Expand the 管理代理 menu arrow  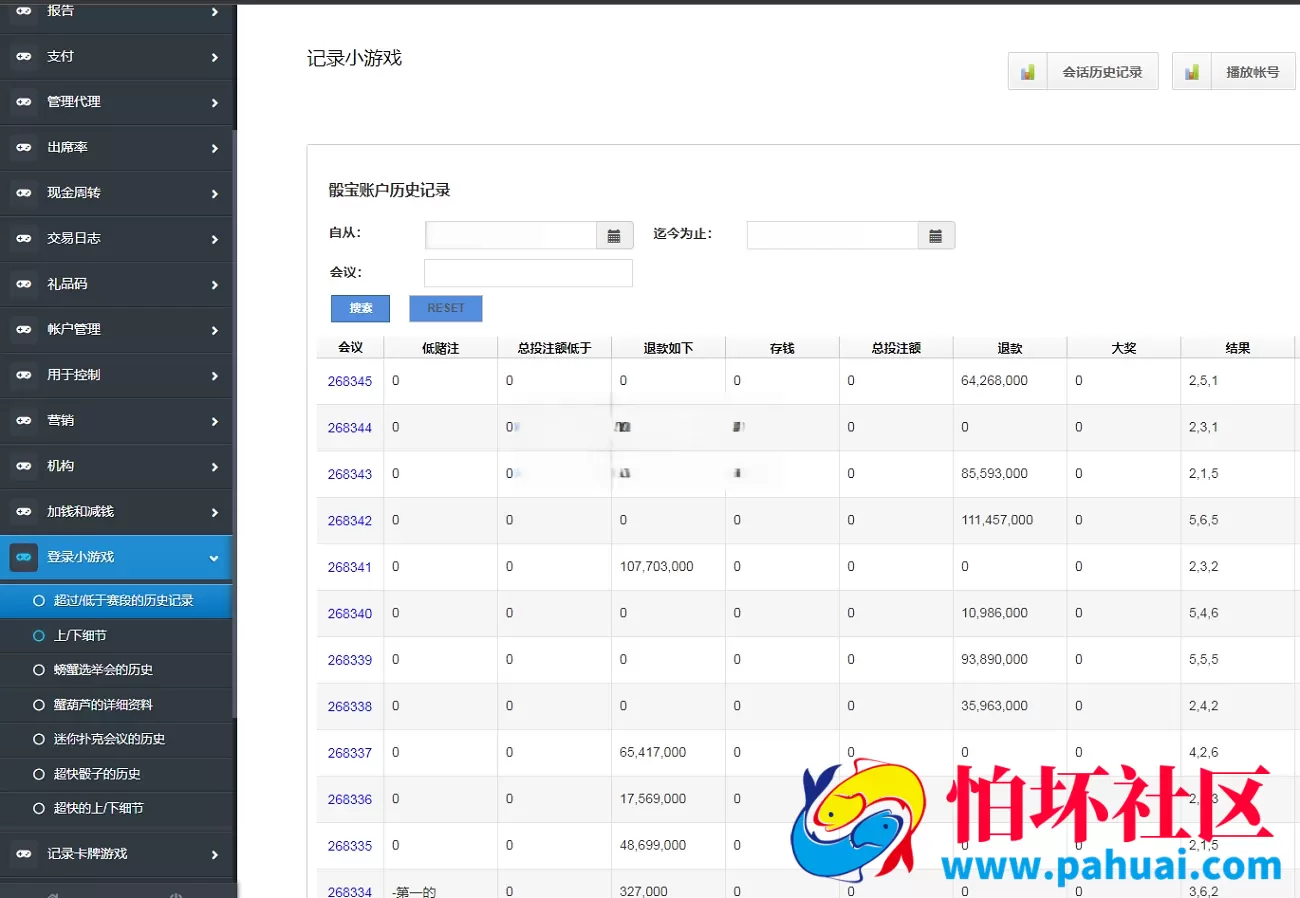pyautogui.click(x=214, y=103)
